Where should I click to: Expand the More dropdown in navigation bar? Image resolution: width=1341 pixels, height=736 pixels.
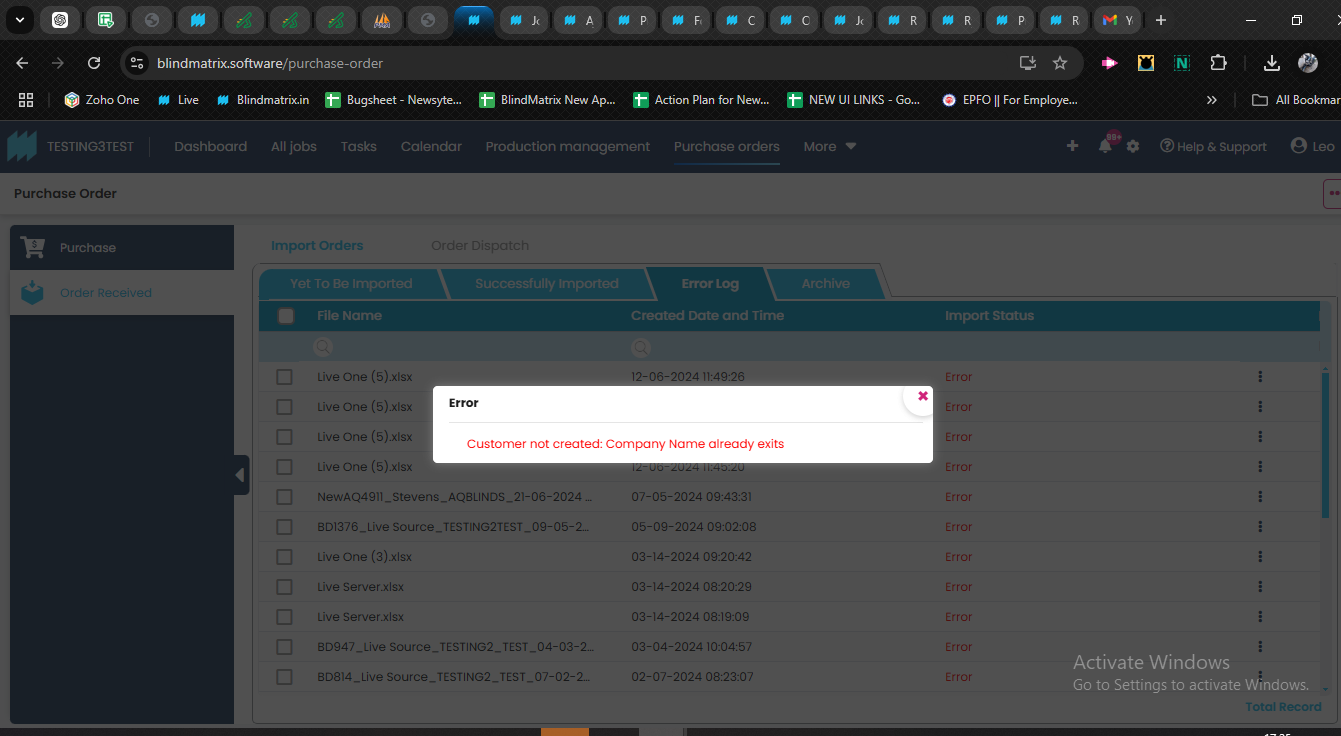(830, 146)
